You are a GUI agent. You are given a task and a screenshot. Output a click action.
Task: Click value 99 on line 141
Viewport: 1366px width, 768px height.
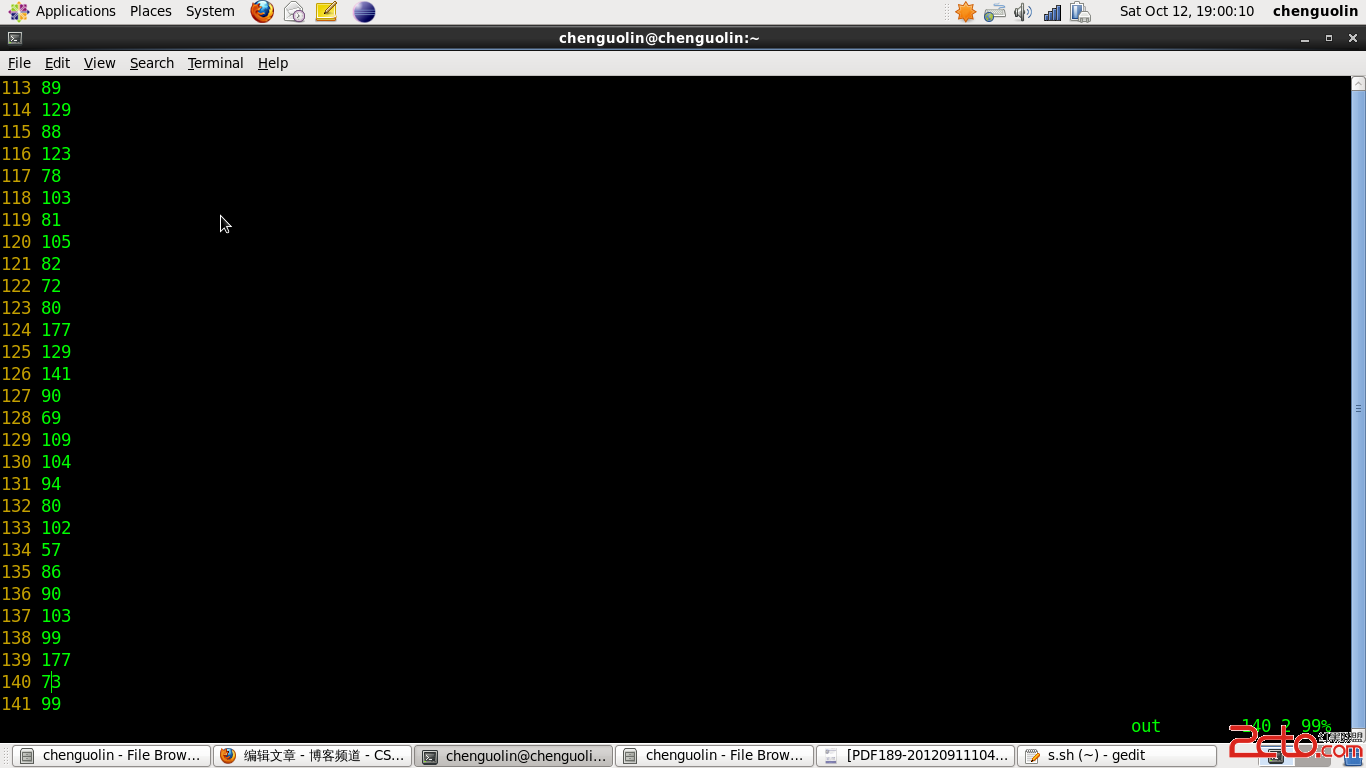click(x=51, y=704)
